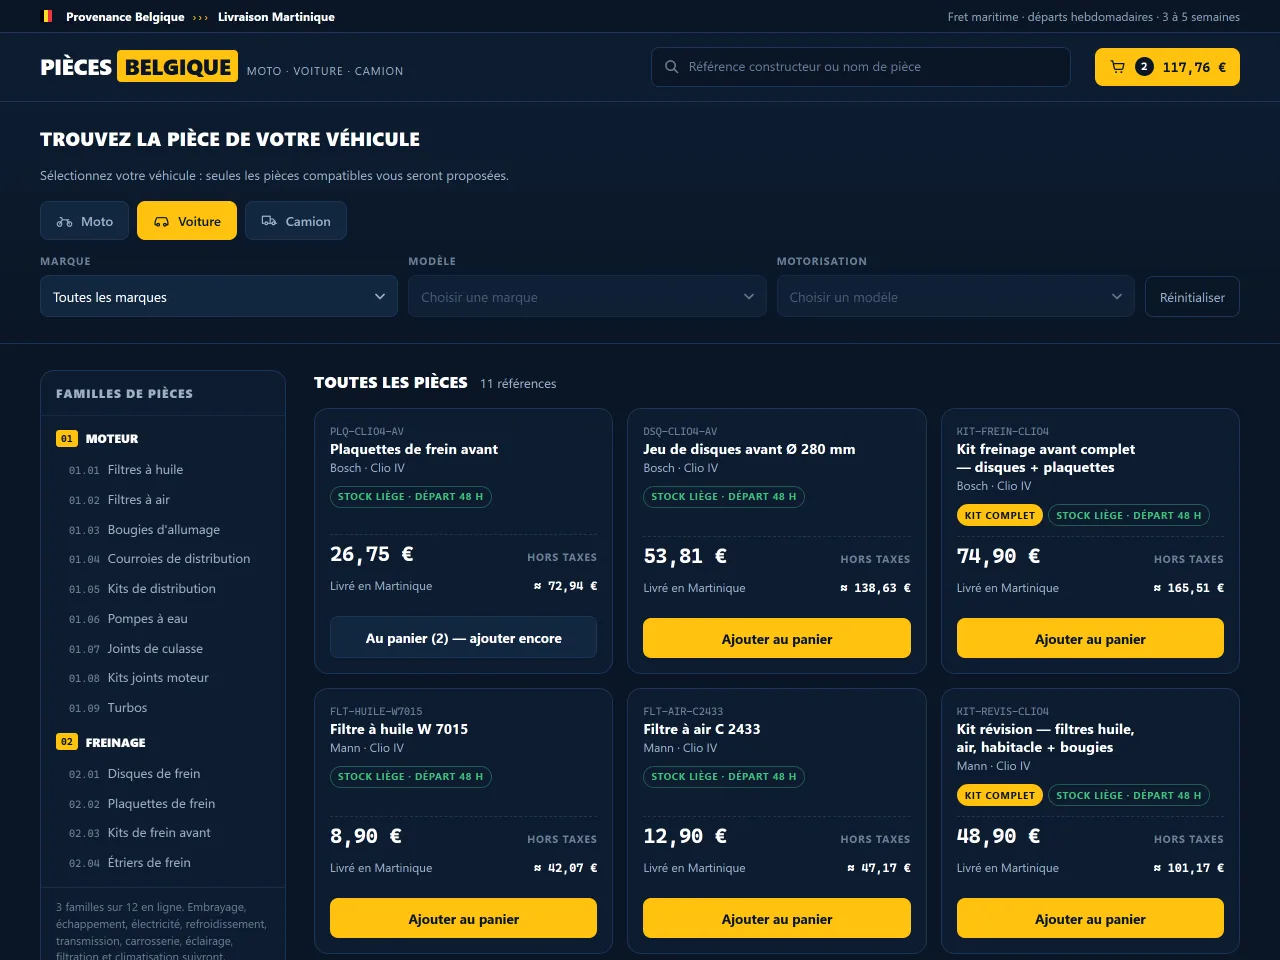Click the FLT-AIR-C2433 reference code
This screenshot has width=1280, height=960.
[683, 712]
